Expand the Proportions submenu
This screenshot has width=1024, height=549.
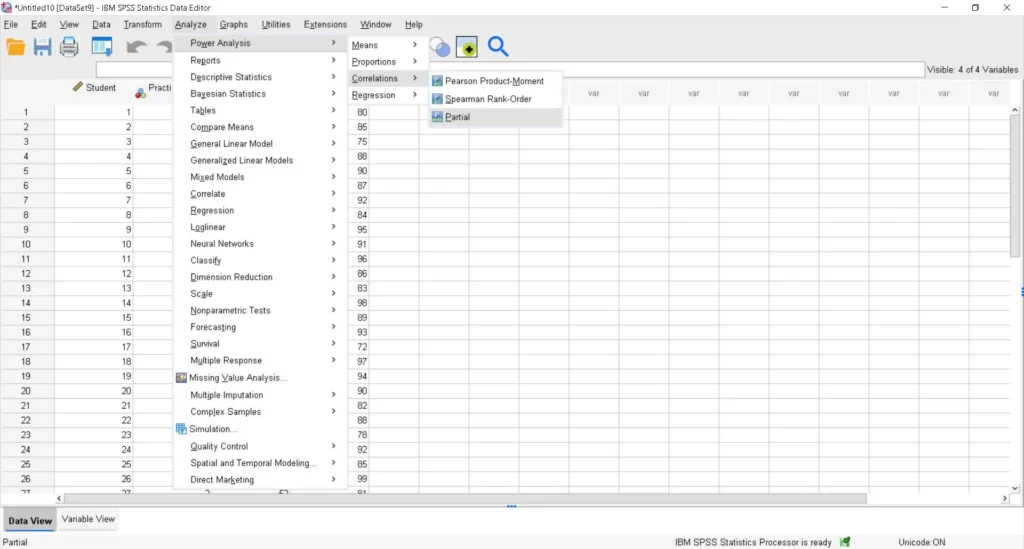pyautogui.click(x=386, y=62)
